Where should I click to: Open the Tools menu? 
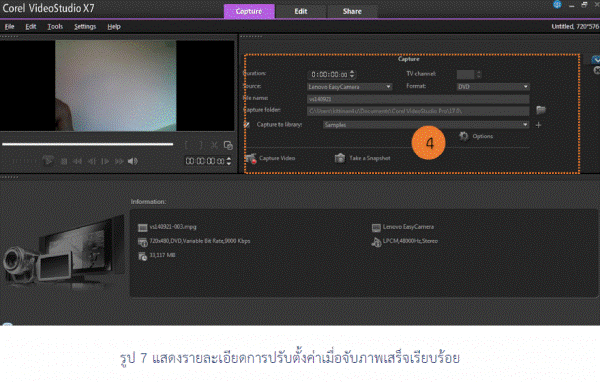(x=55, y=26)
